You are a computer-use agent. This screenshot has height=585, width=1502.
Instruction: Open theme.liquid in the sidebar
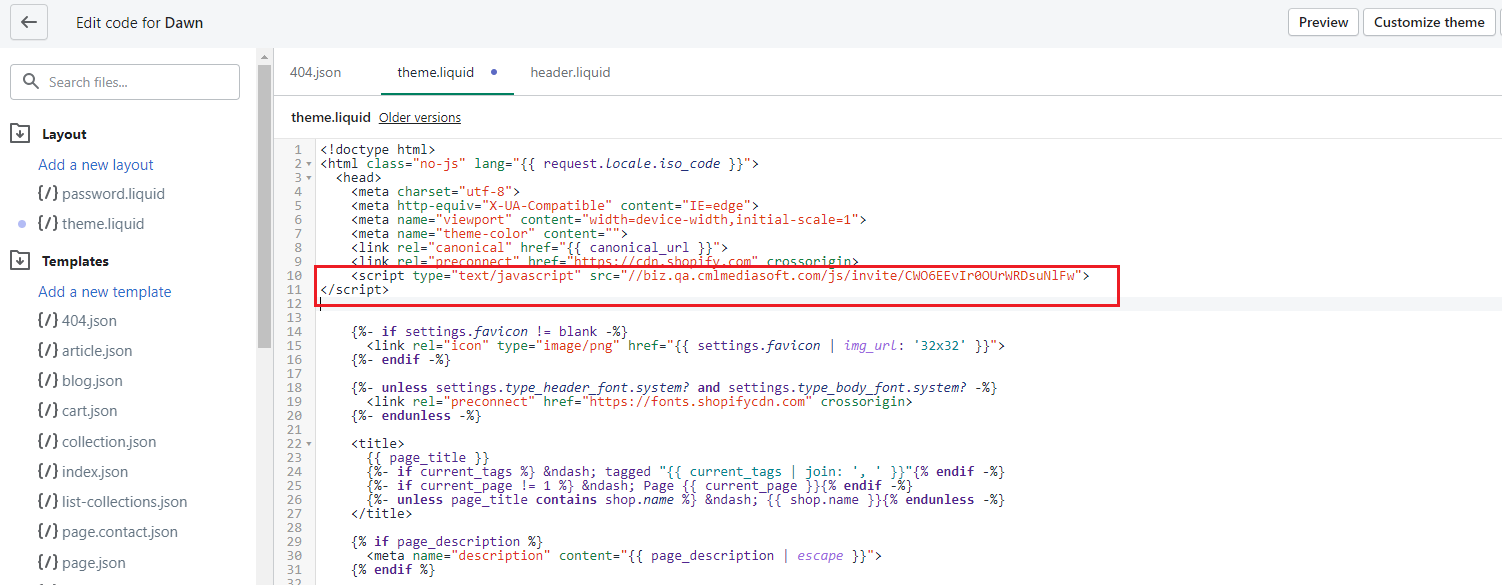(103, 224)
